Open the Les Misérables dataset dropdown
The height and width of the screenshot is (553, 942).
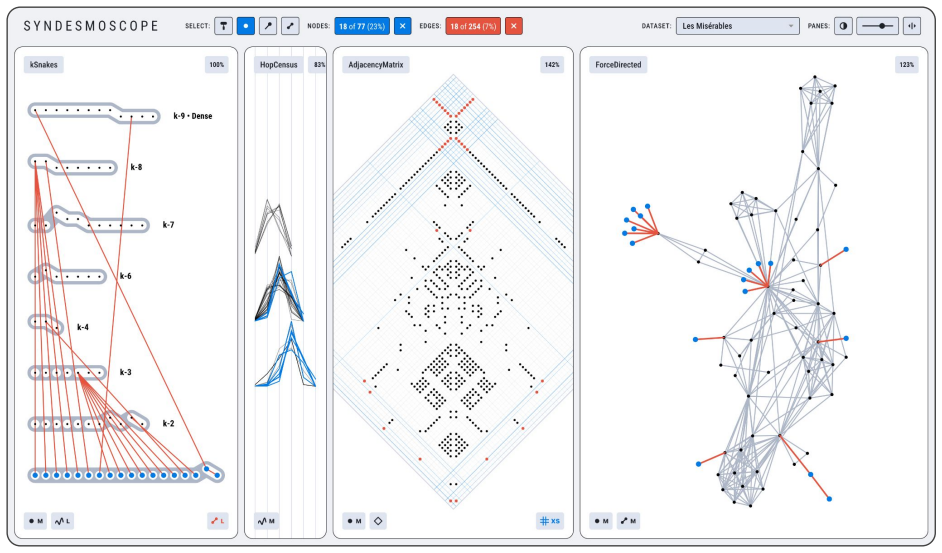(738, 26)
